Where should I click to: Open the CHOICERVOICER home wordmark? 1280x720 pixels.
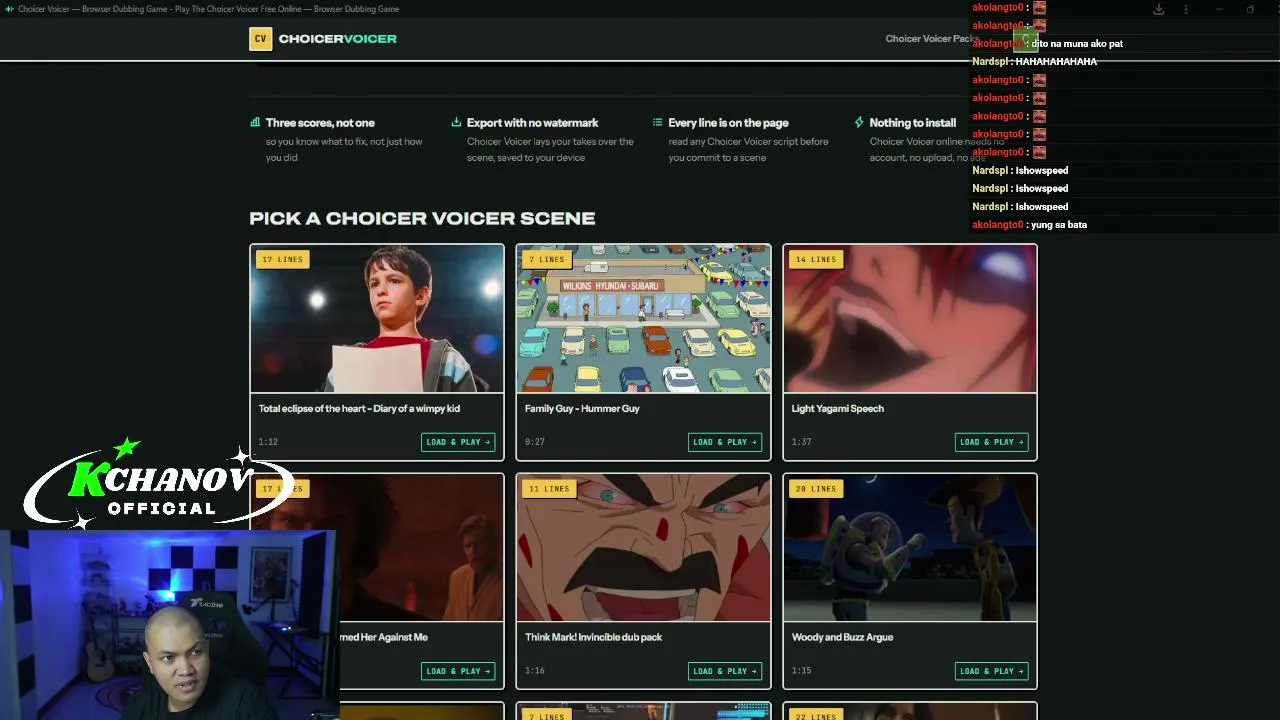[x=338, y=39]
